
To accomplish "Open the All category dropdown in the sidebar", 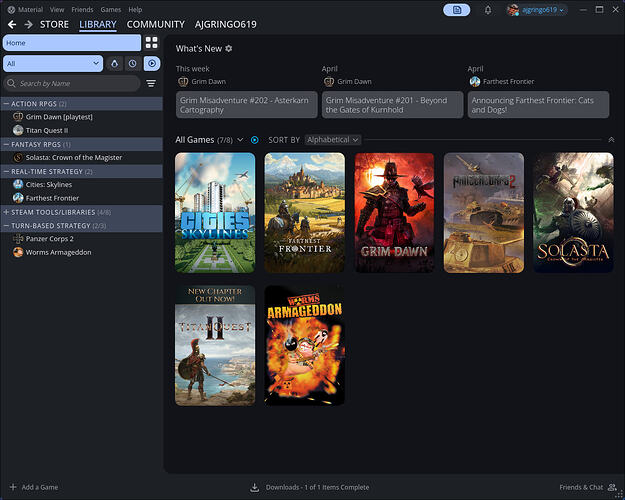I will click(53, 63).
